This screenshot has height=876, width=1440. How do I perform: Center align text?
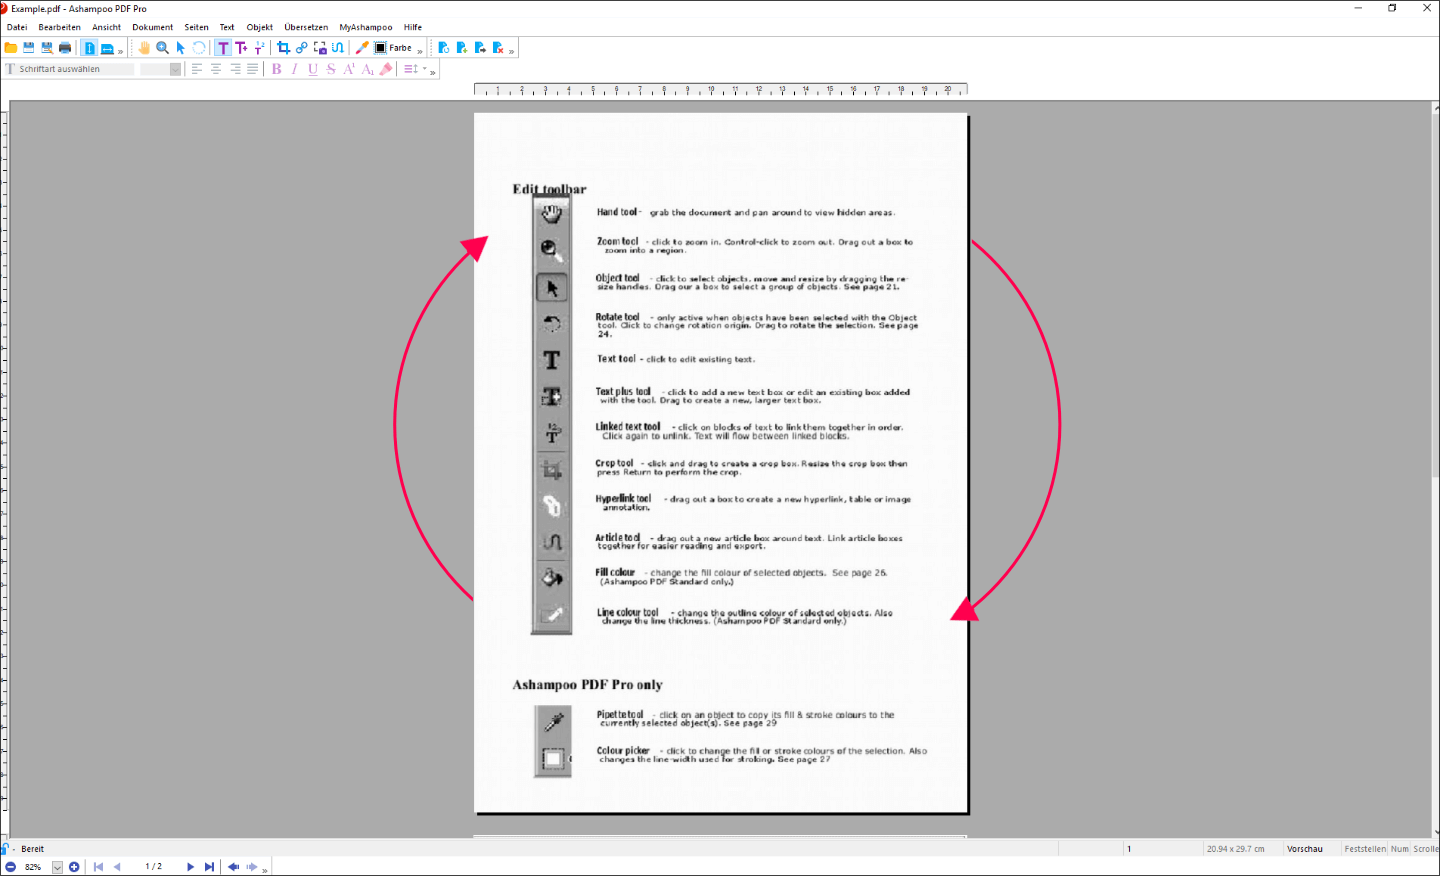pos(215,69)
